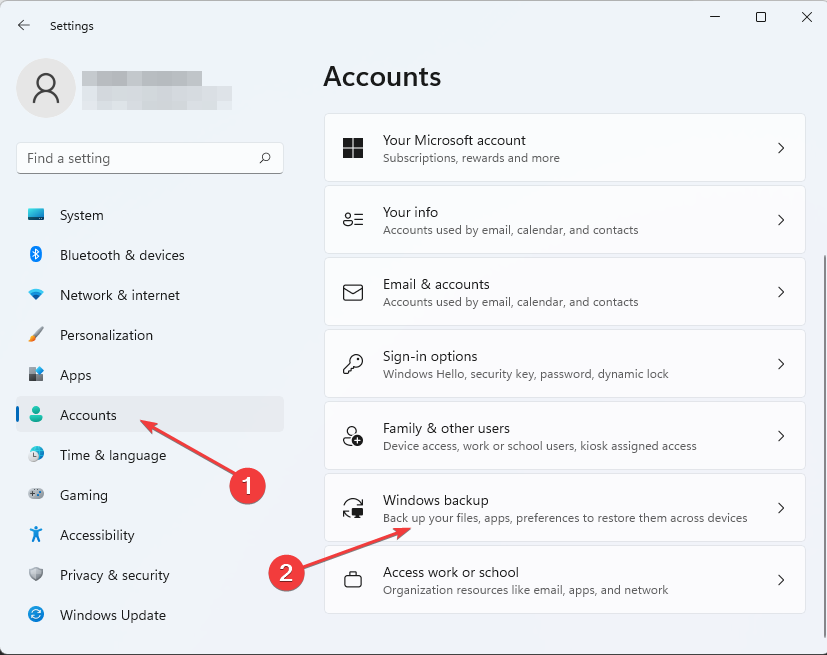Image resolution: width=827 pixels, height=655 pixels.
Task: Click the search magnifier icon
Action: click(x=265, y=158)
